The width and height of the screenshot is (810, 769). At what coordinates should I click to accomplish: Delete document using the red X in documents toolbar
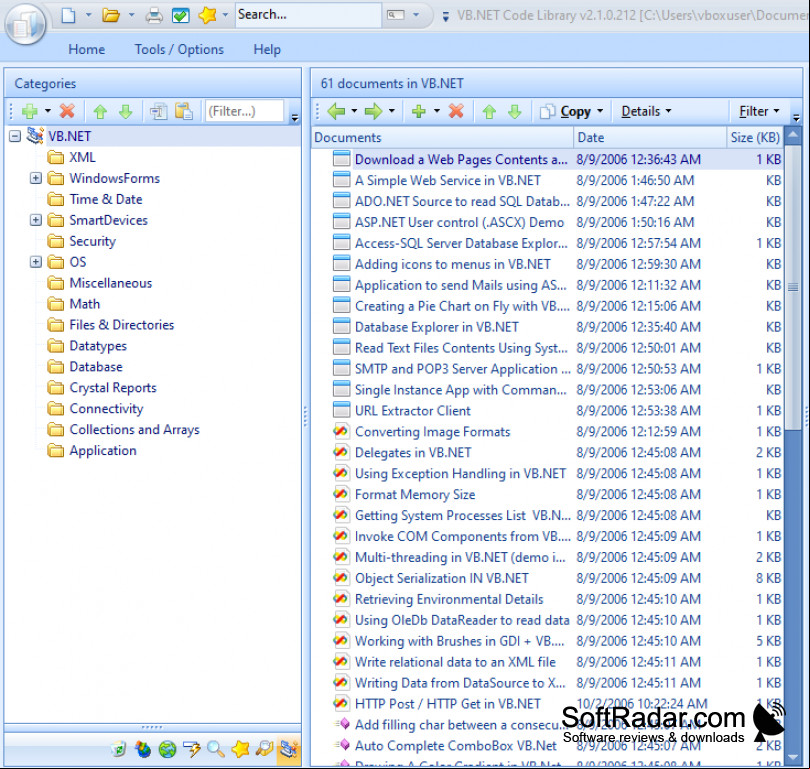(x=456, y=111)
